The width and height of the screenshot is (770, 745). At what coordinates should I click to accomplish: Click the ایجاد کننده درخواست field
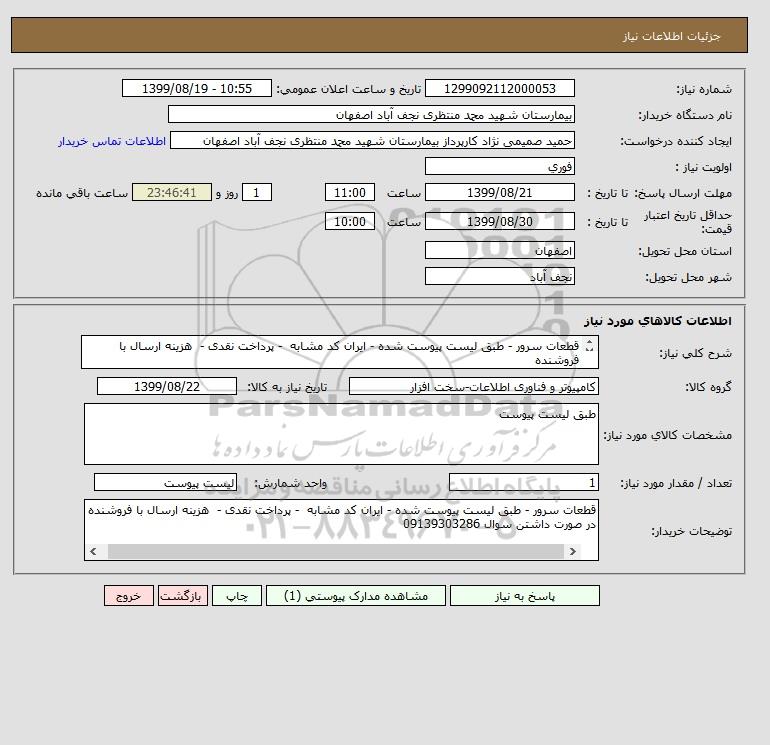click(372, 141)
